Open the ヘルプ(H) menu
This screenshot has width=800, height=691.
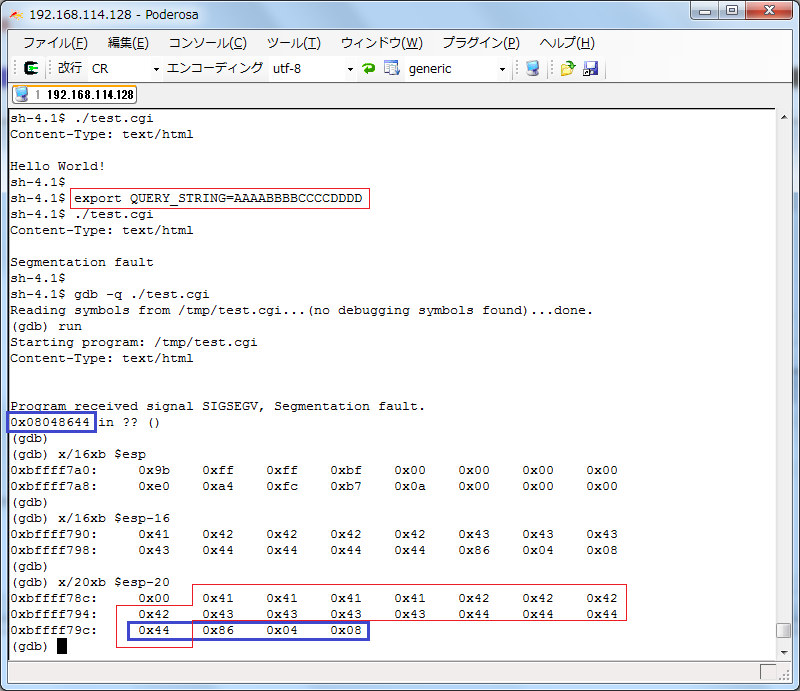tap(567, 43)
